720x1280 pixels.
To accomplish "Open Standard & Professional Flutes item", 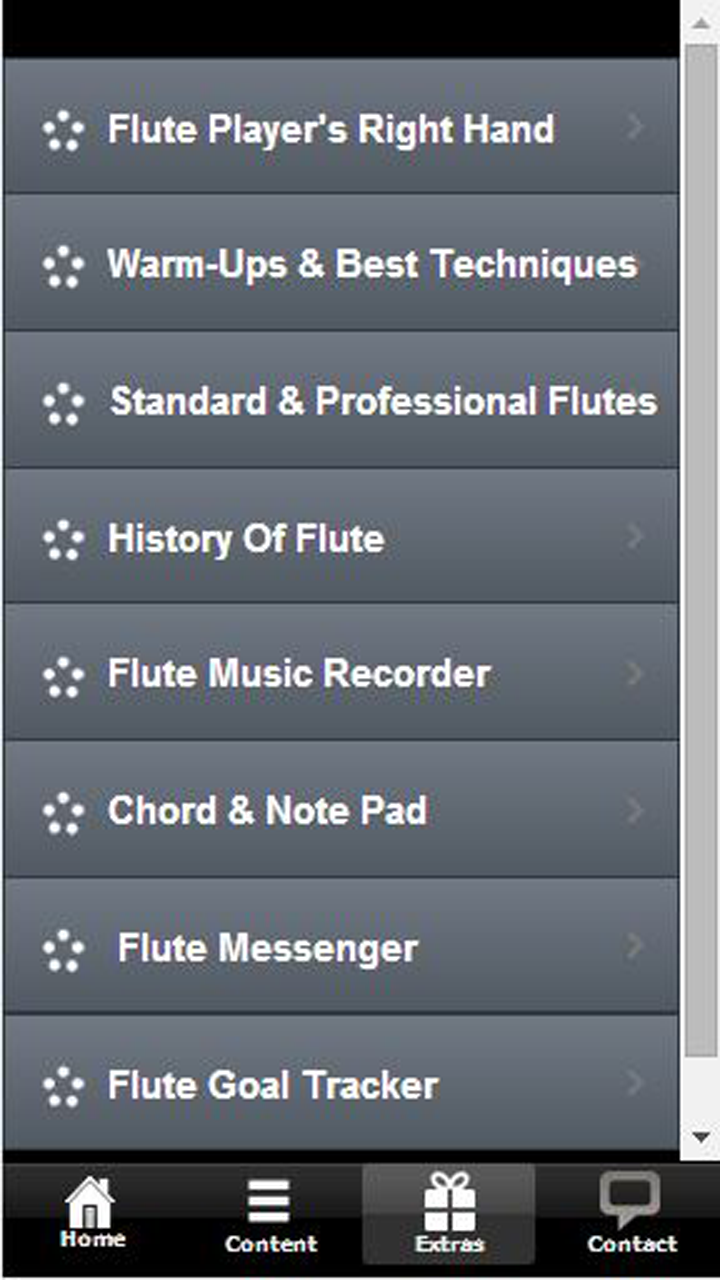I will click(383, 402).
